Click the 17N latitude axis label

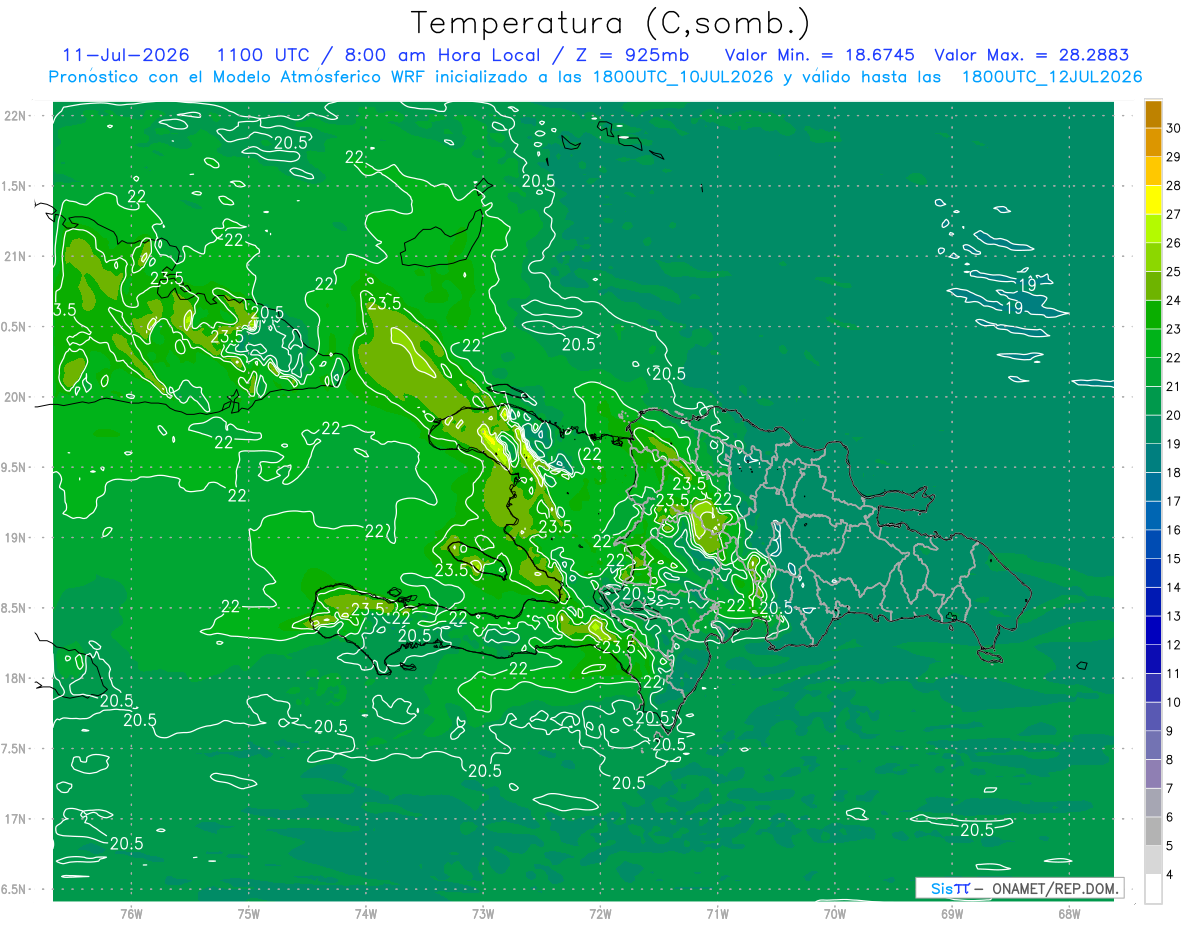tap(14, 819)
